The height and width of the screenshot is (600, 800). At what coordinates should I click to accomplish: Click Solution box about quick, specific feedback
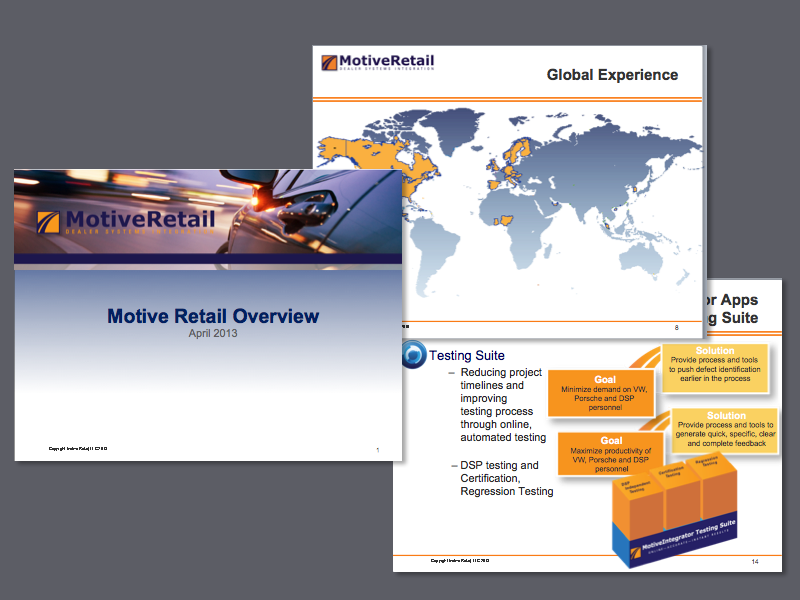coord(725,430)
